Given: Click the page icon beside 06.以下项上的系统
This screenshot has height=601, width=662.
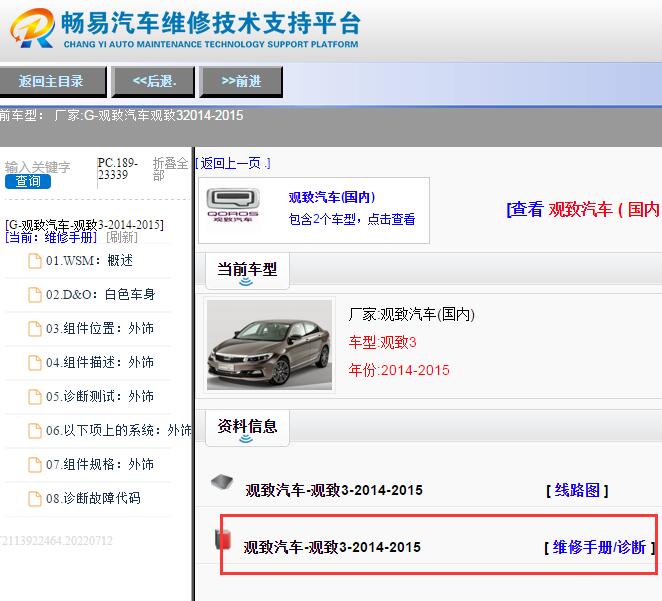Looking at the screenshot, I should coord(35,430).
